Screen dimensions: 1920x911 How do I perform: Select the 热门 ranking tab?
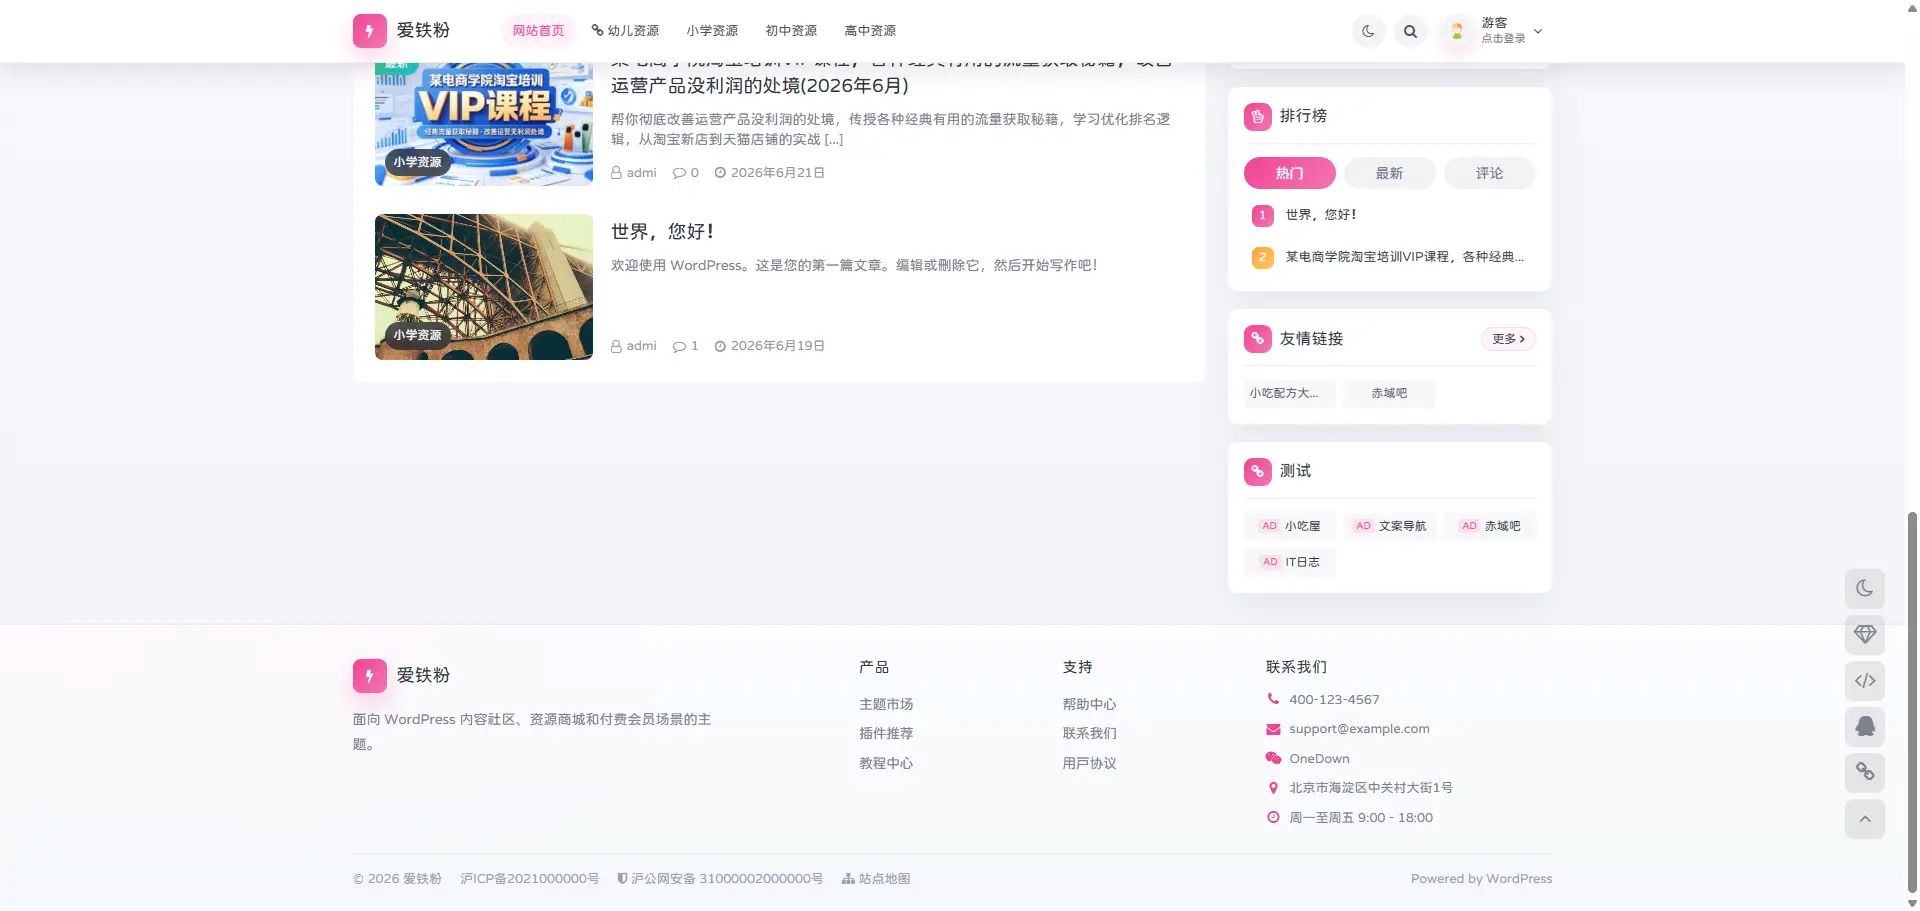1289,173
